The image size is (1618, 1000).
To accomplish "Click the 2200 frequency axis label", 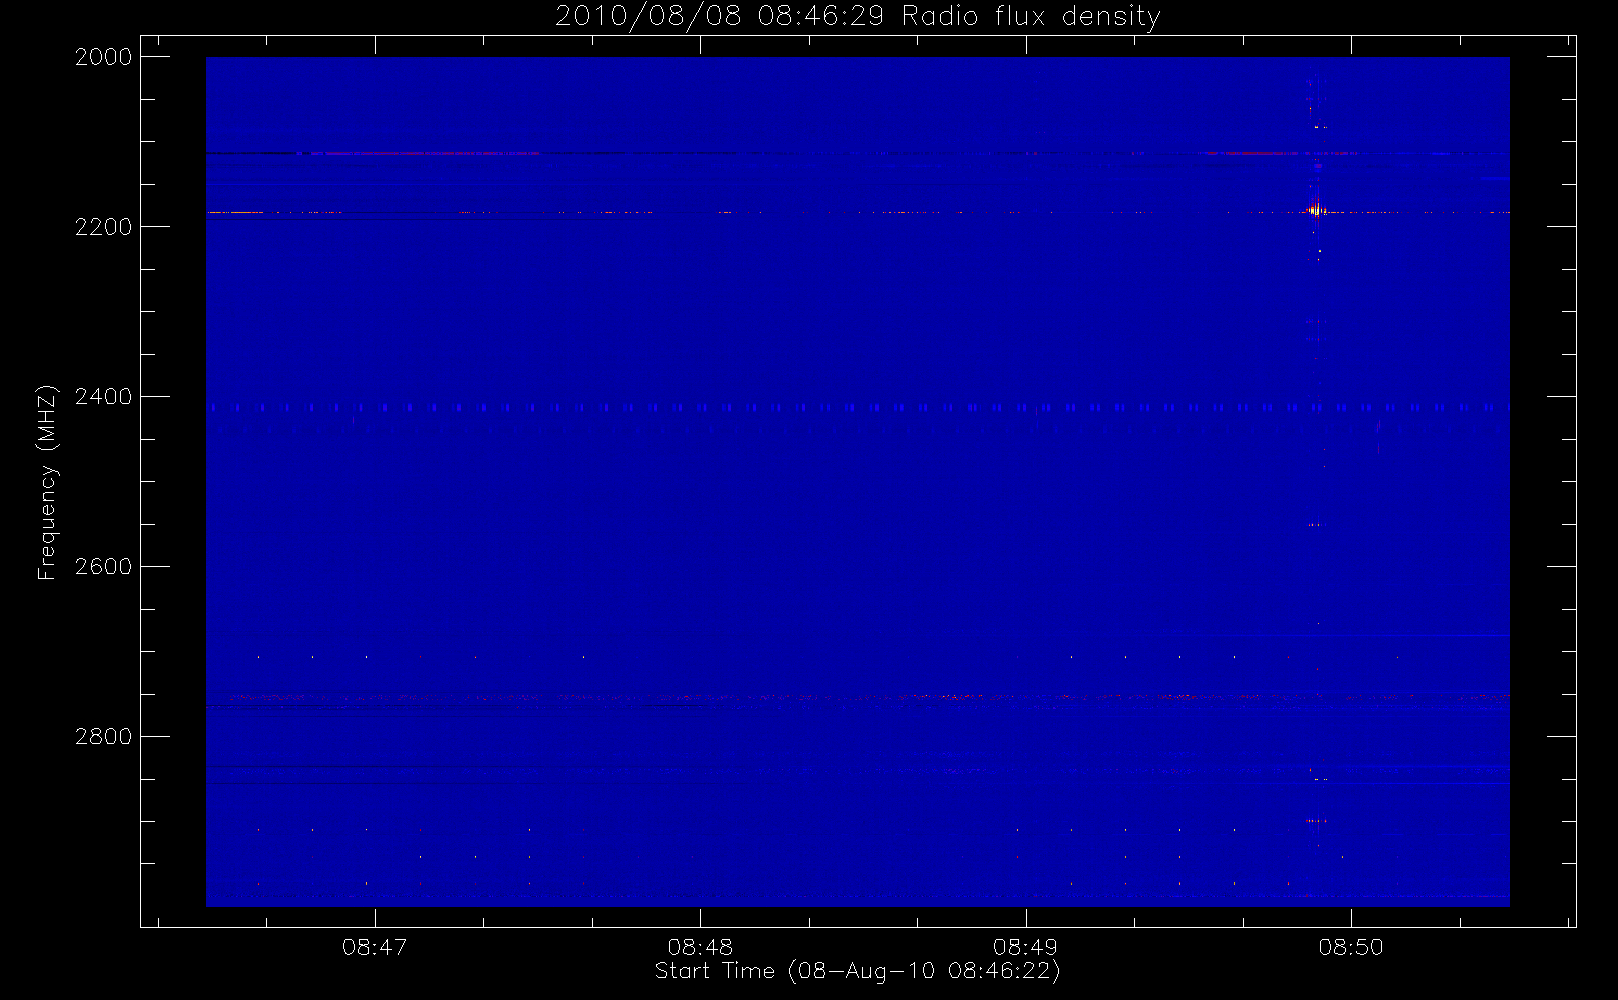I will pyautogui.click(x=104, y=227).
